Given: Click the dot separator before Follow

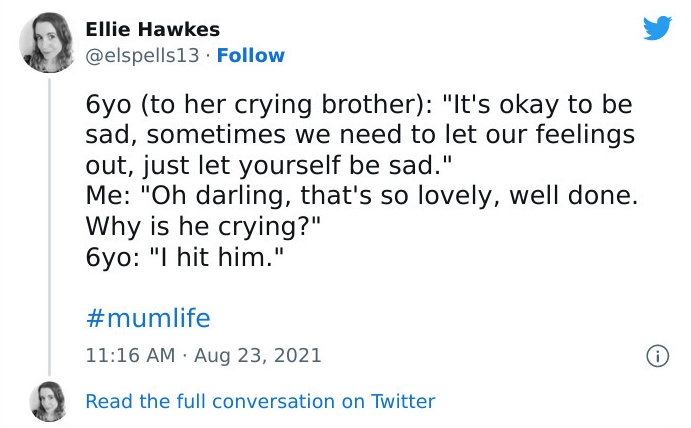Looking at the screenshot, I should [x=206, y=55].
